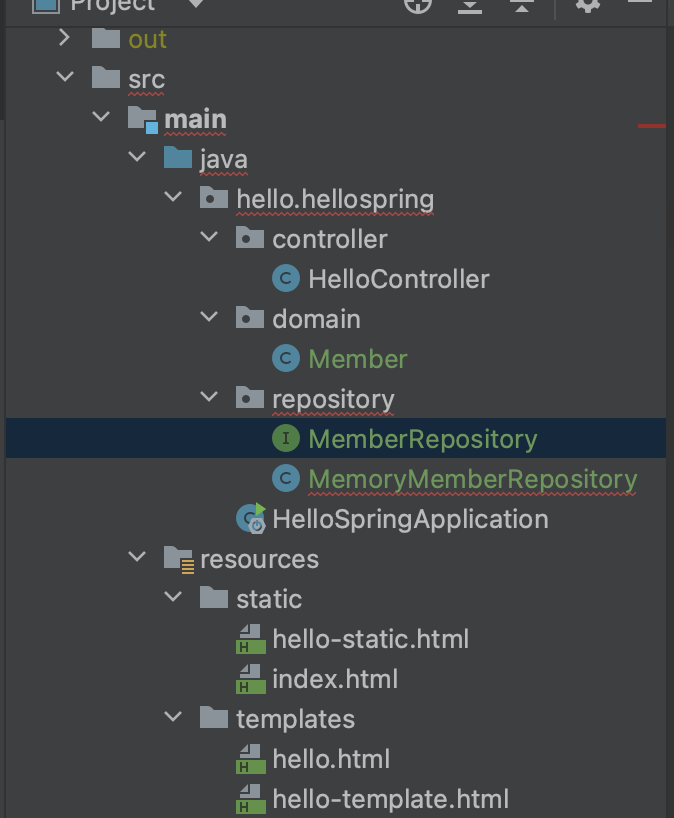The height and width of the screenshot is (818, 674).
Task: Select the main folder name
Action: 196,119
